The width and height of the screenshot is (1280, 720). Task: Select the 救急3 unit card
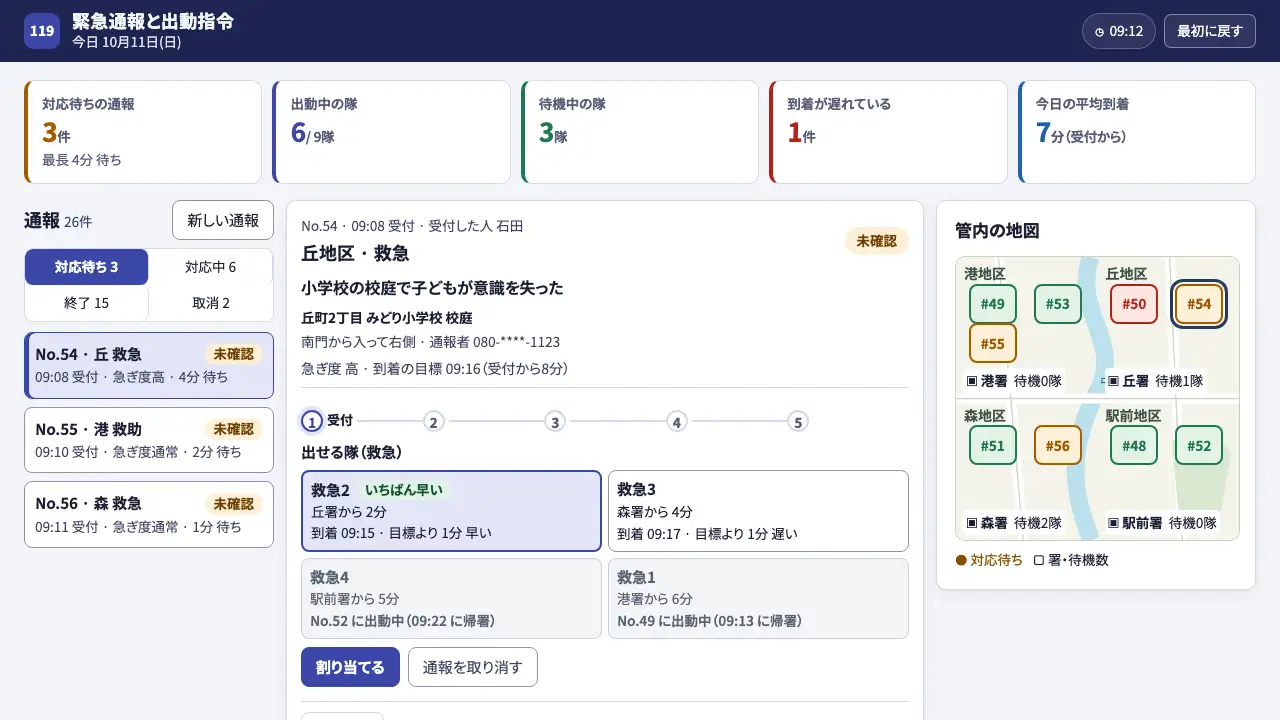[x=758, y=511]
